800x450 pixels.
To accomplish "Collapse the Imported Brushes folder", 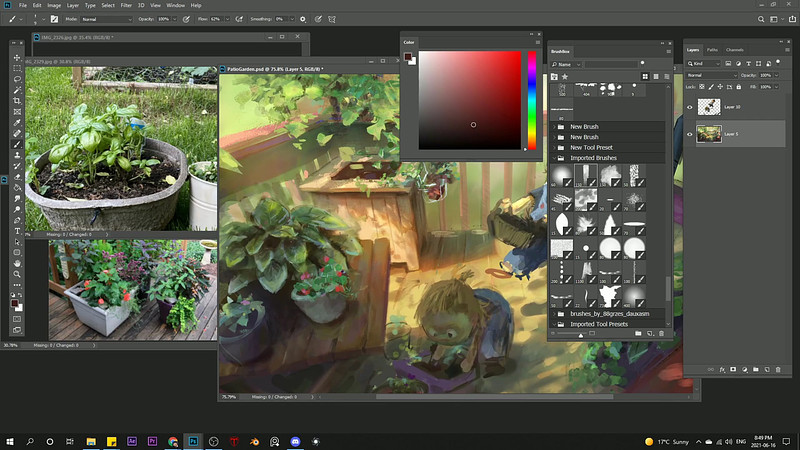I will click(555, 158).
